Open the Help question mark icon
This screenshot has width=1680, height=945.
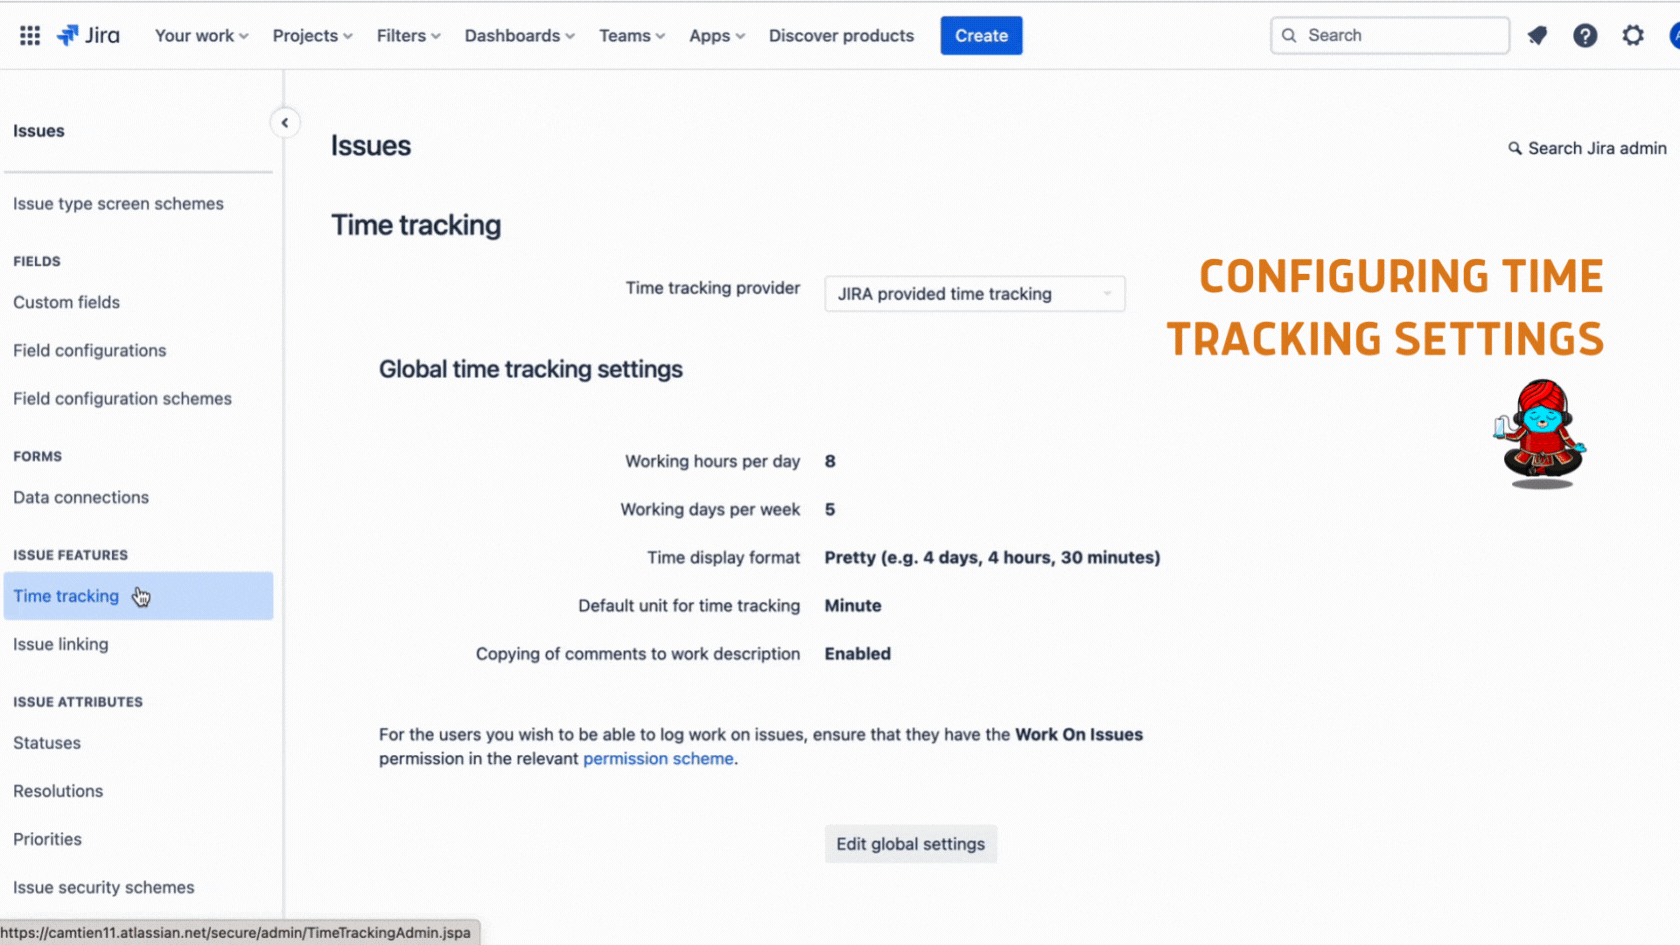(x=1586, y=35)
